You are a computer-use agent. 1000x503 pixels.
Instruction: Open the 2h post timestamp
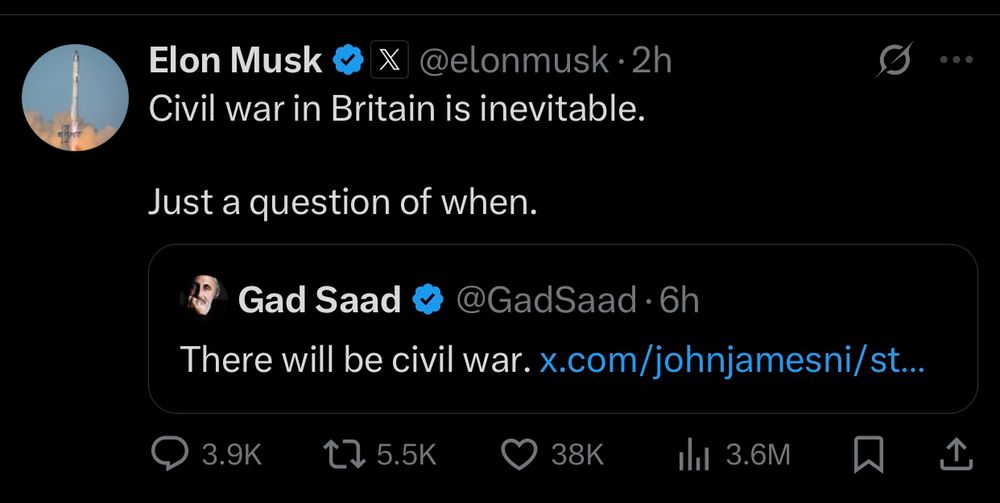[x=651, y=61]
